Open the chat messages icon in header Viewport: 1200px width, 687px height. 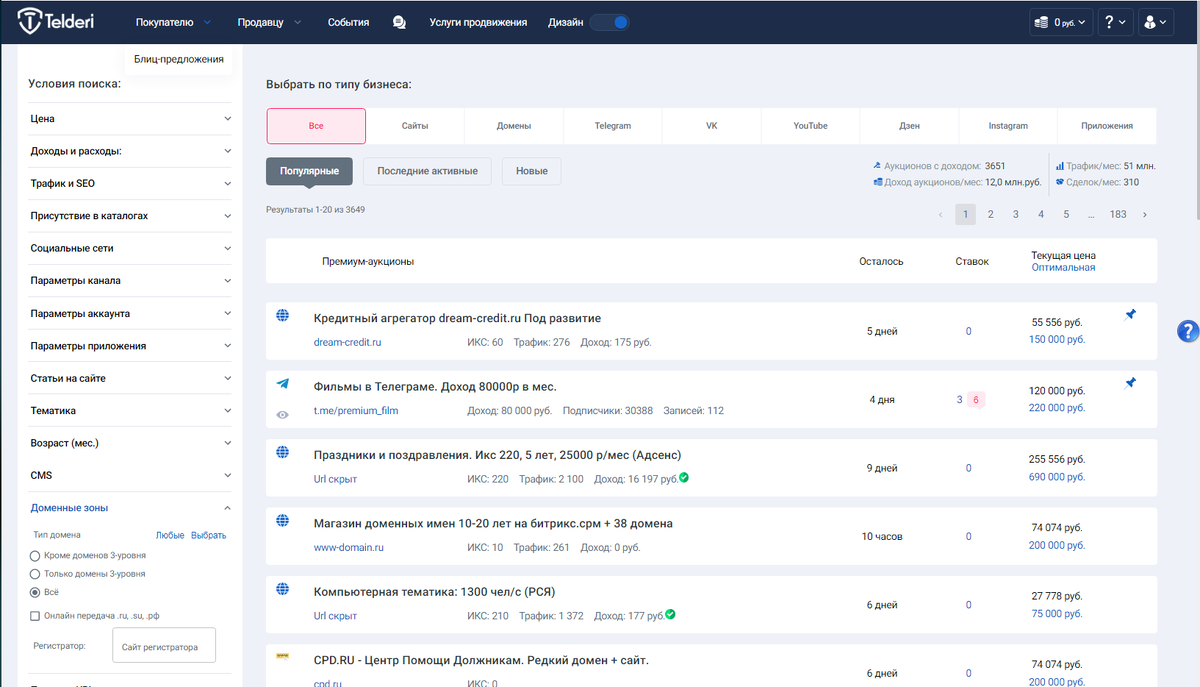(x=399, y=22)
